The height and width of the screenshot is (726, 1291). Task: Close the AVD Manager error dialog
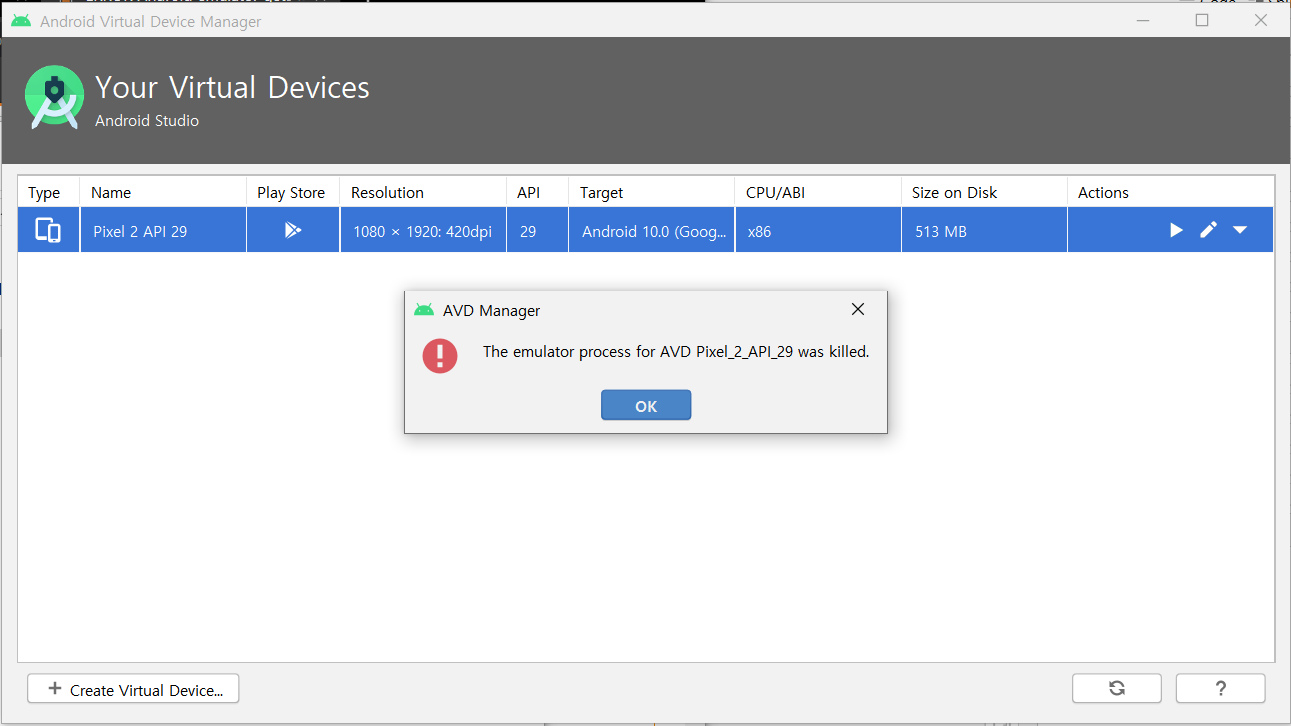[x=857, y=310]
